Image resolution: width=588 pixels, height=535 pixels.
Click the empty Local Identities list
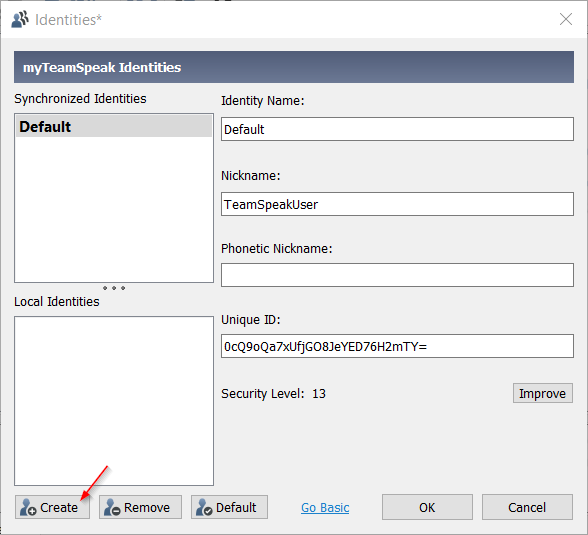[114, 401]
